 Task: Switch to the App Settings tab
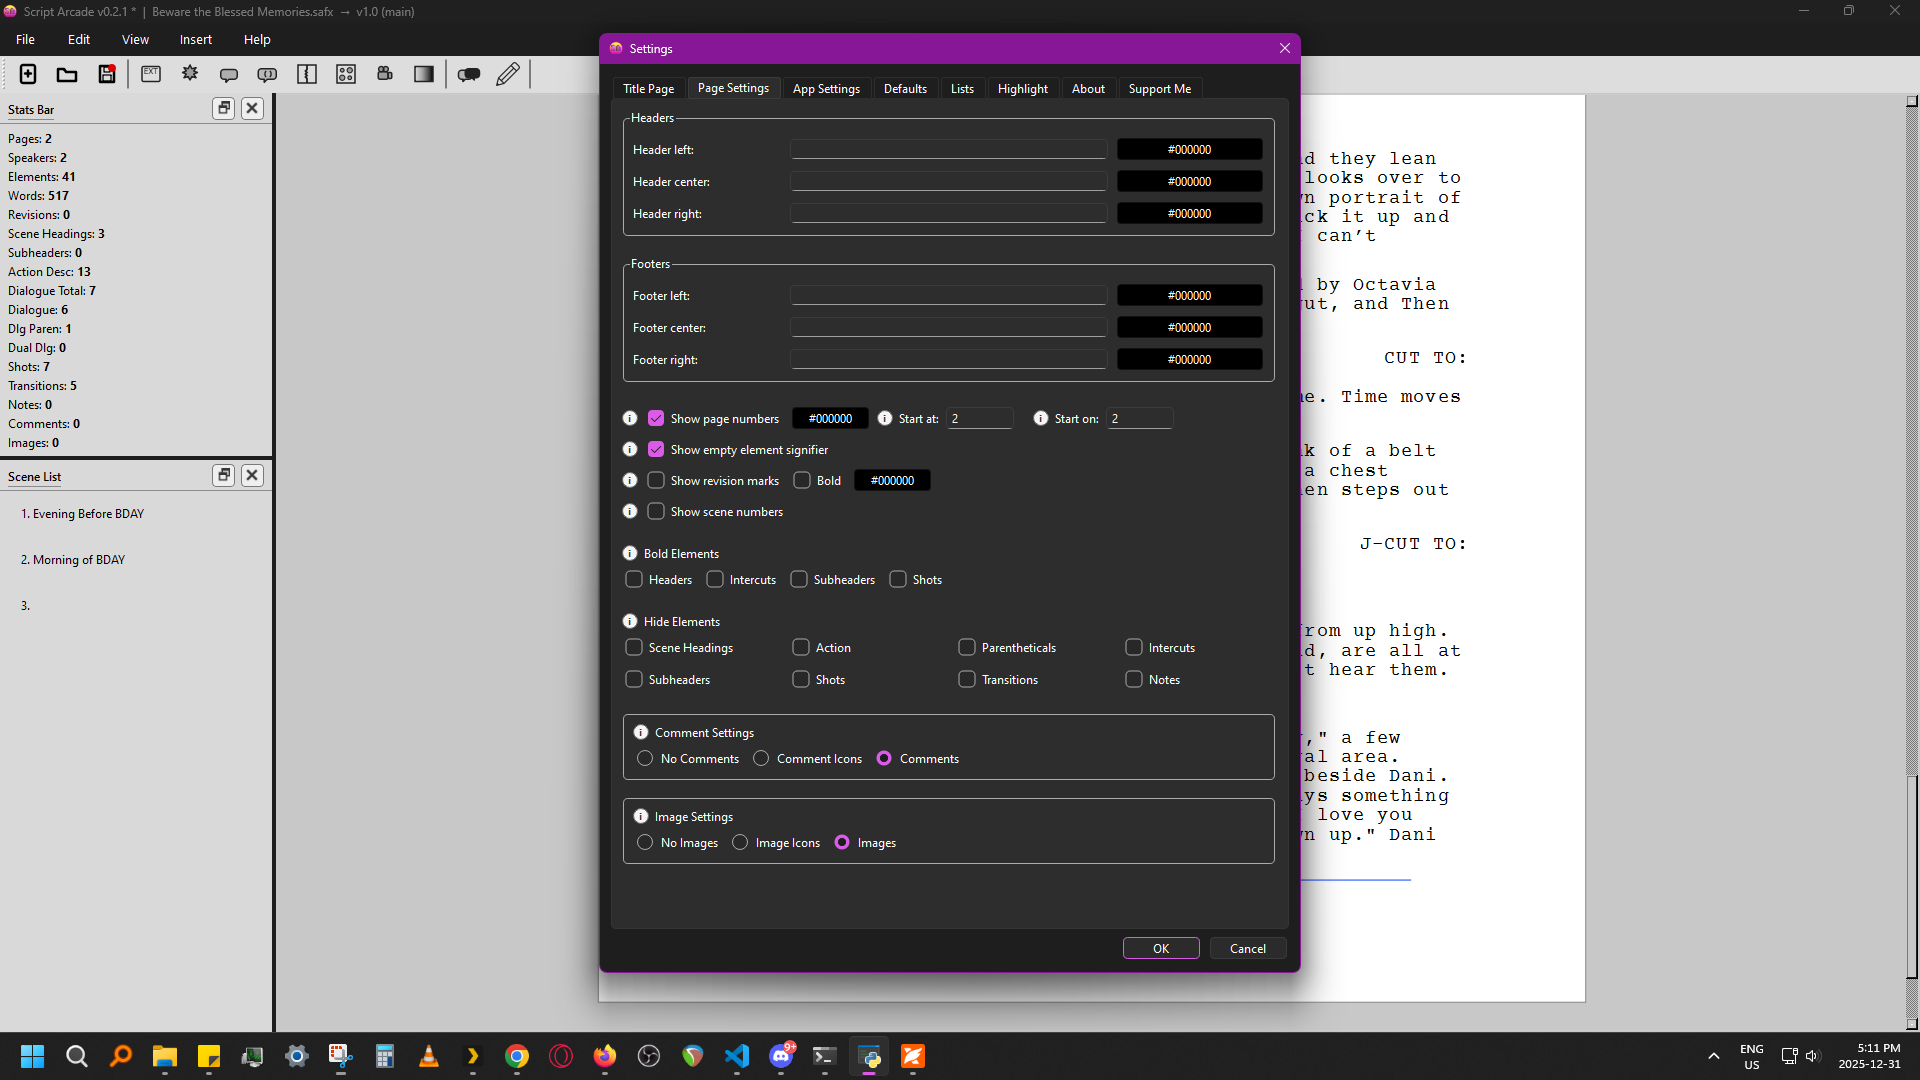point(826,88)
